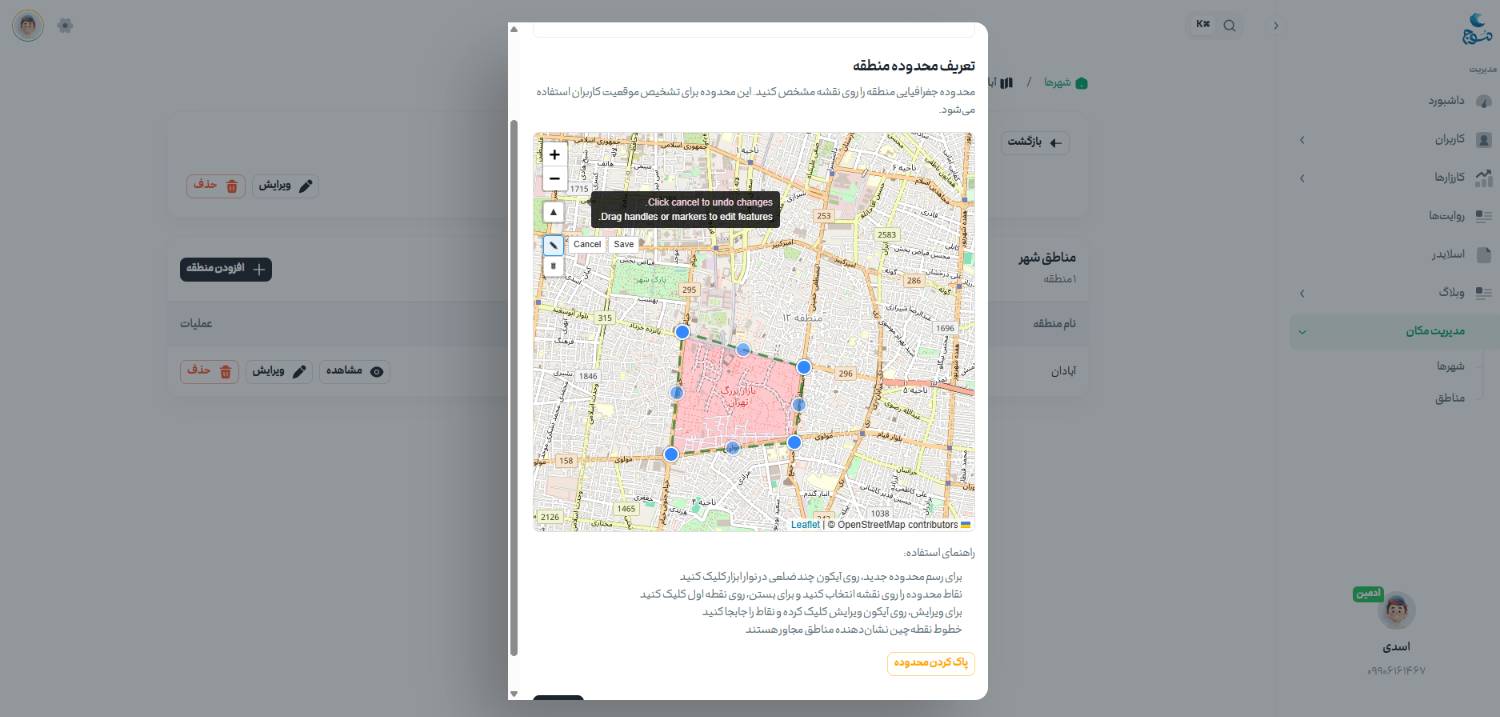This screenshot has width=1500, height=717.
Task: Click مشاهده view button in آبادان row
Action: click(x=354, y=371)
